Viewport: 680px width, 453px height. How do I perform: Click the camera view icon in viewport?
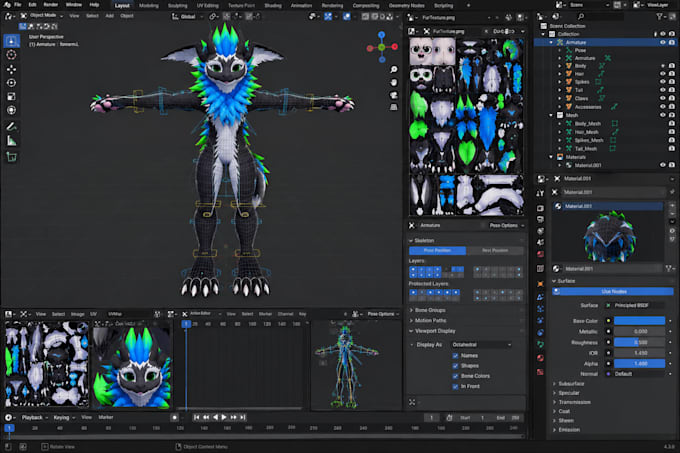[394, 95]
